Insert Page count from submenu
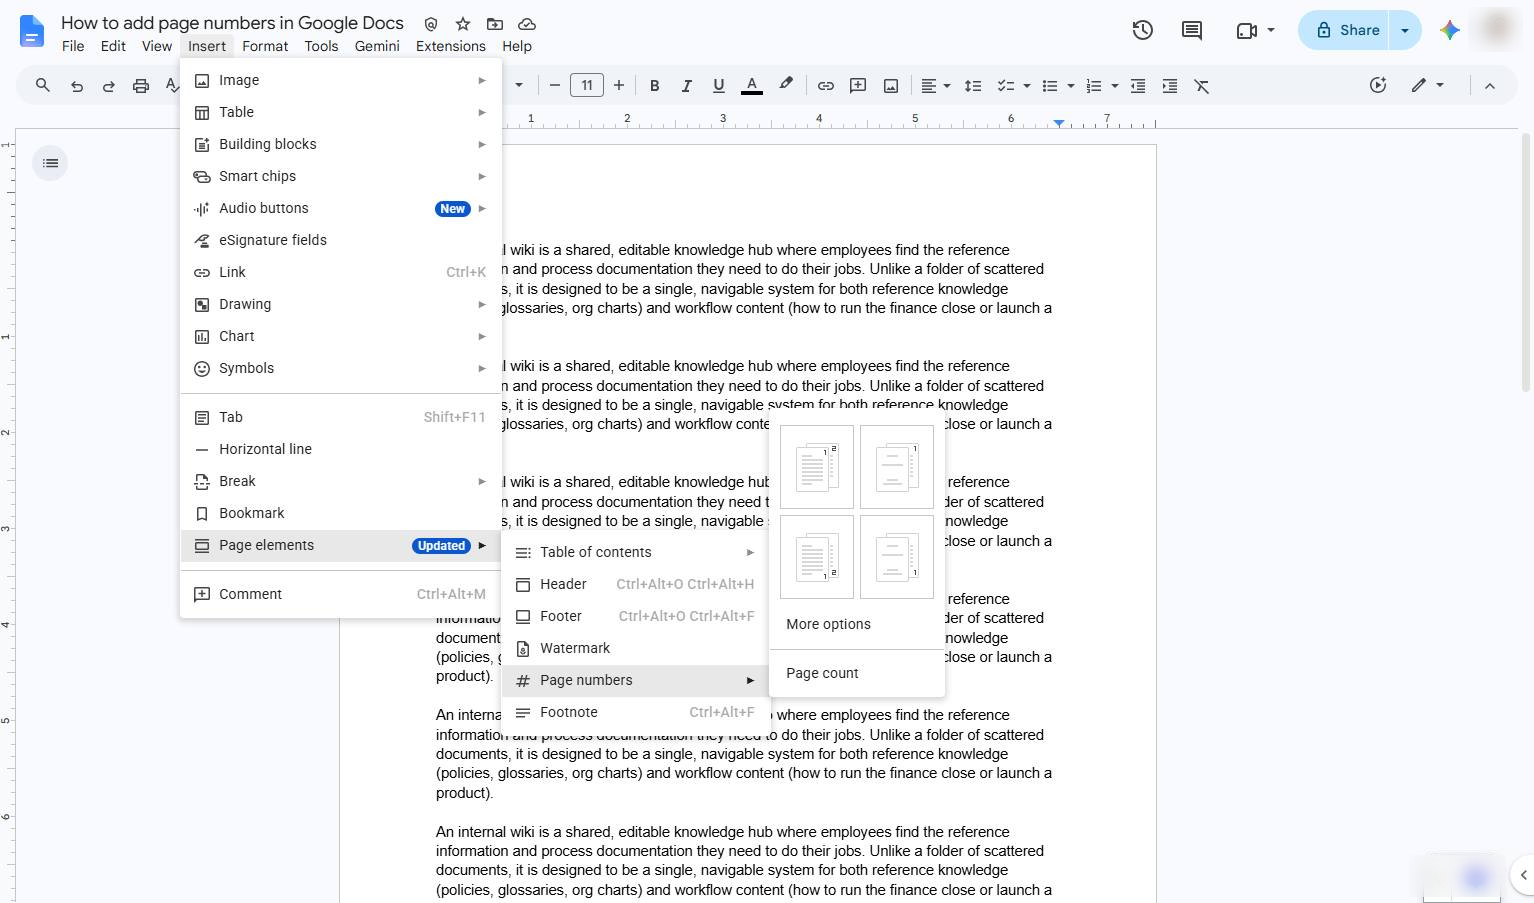The width and height of the screenshot is (1534, 903). pos(857,673)
